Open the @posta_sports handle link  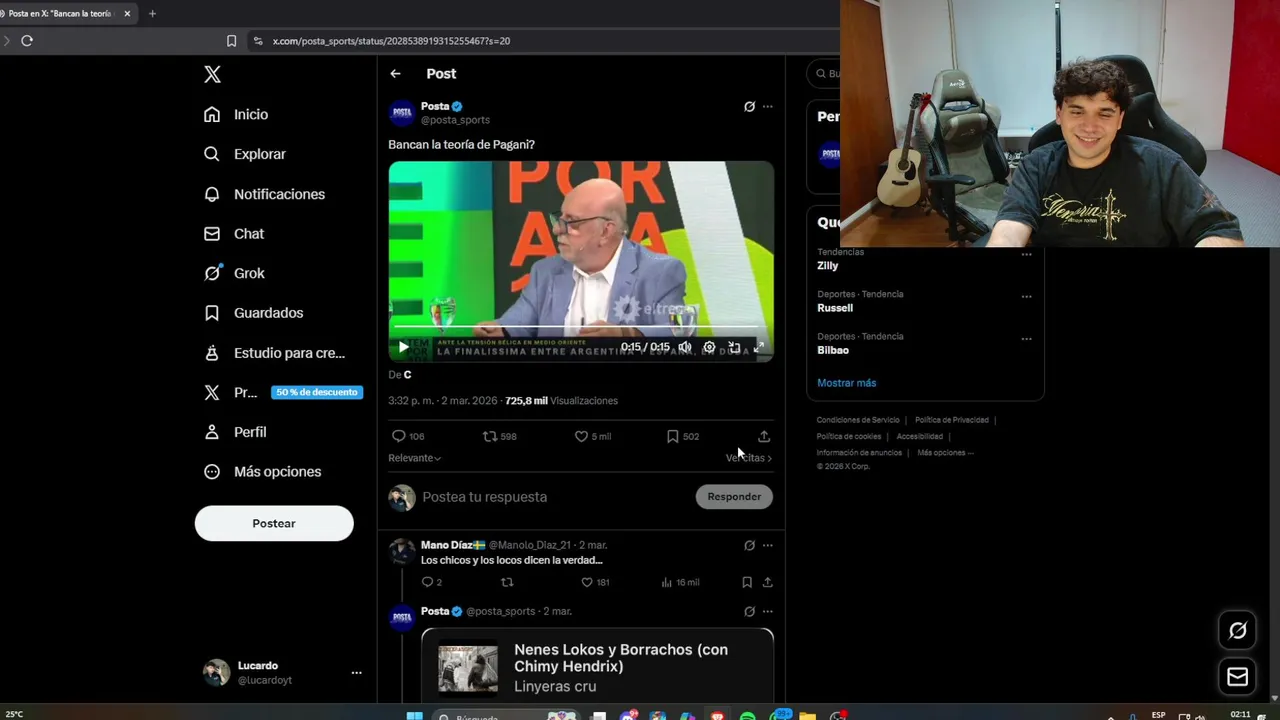pyautogui.click(x=455, y=120)
